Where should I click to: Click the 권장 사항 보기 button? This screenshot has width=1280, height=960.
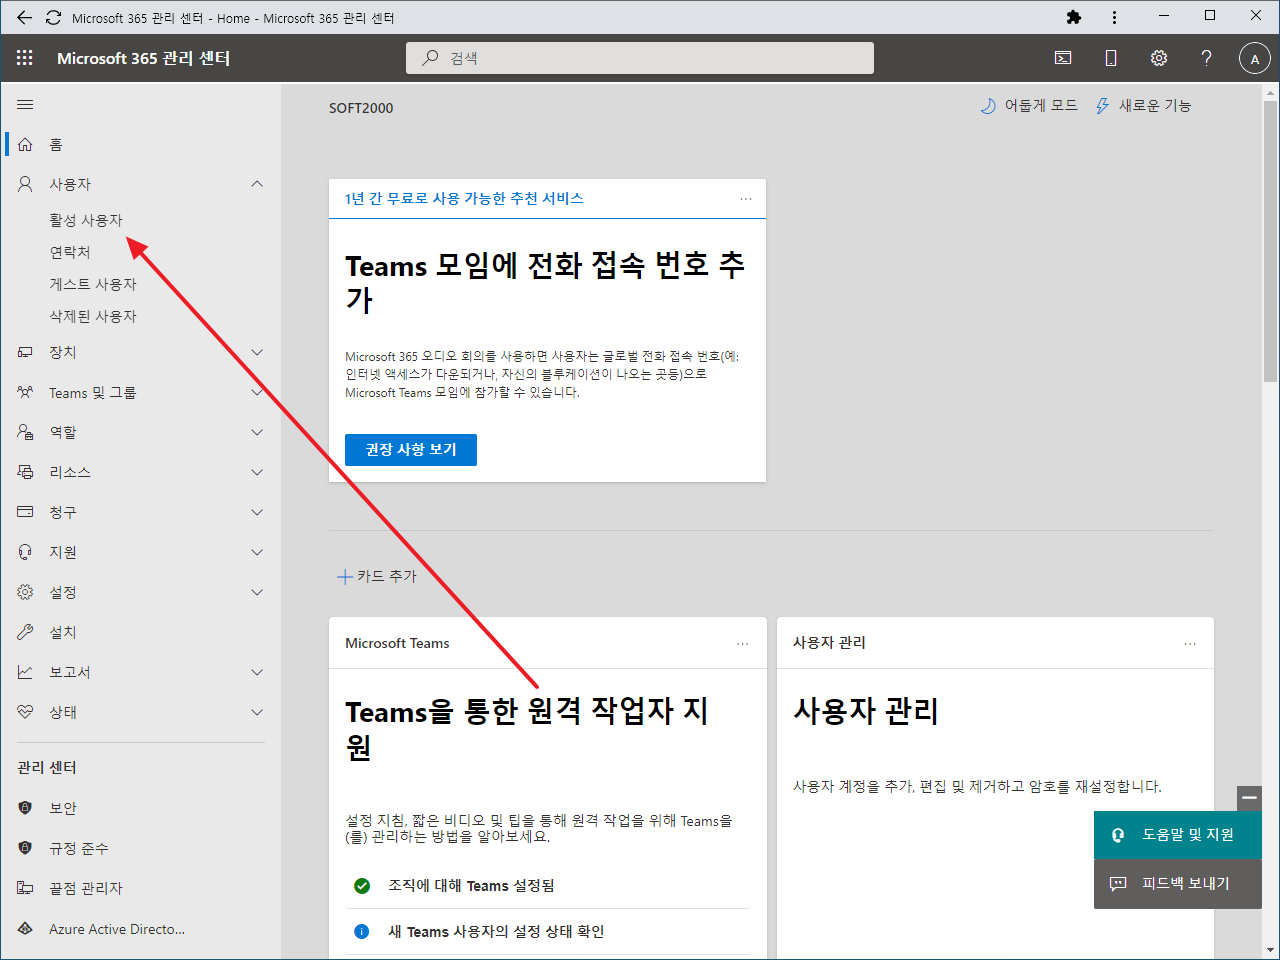tap(410, 449)
